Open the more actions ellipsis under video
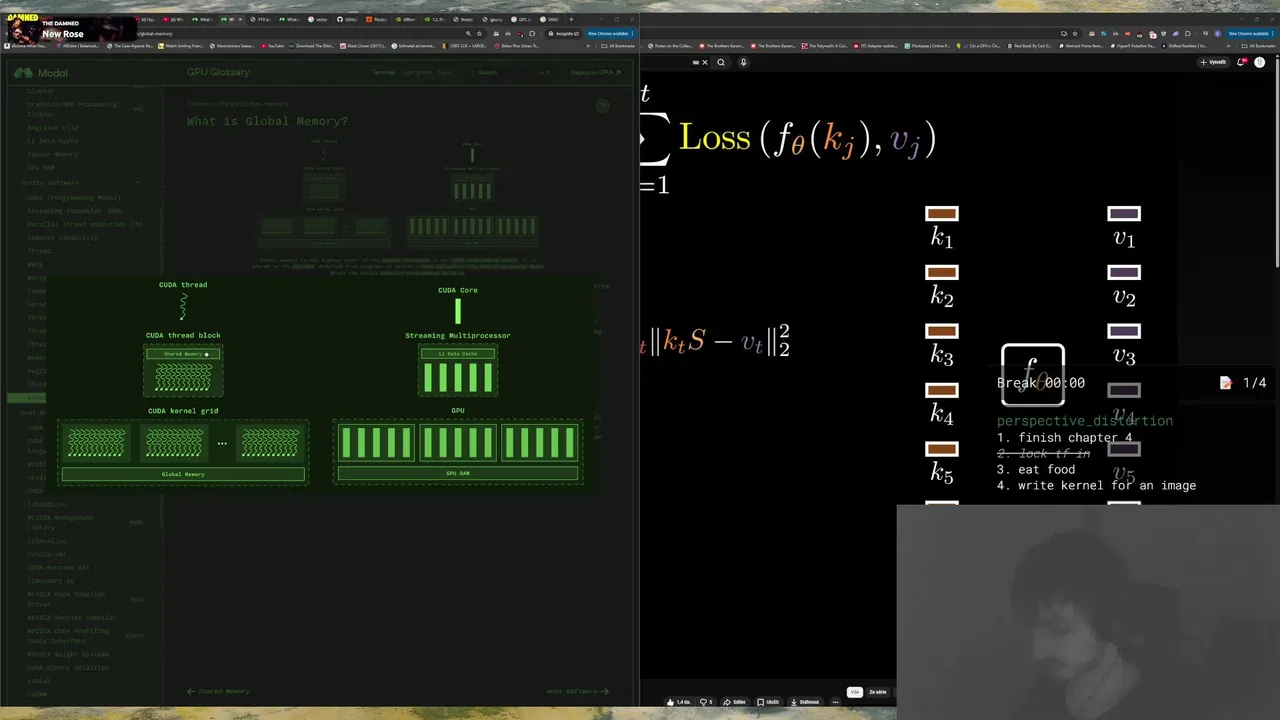The height and width of the screenshot is (720, 1280). (835, 702)
